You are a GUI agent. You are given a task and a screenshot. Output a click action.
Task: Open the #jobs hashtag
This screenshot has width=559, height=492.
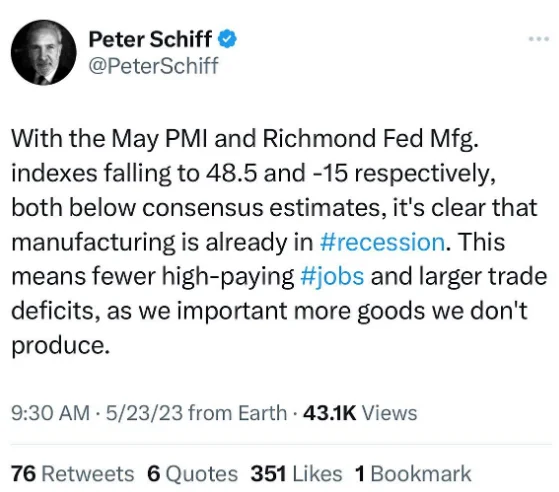click(x=332, y=277)
